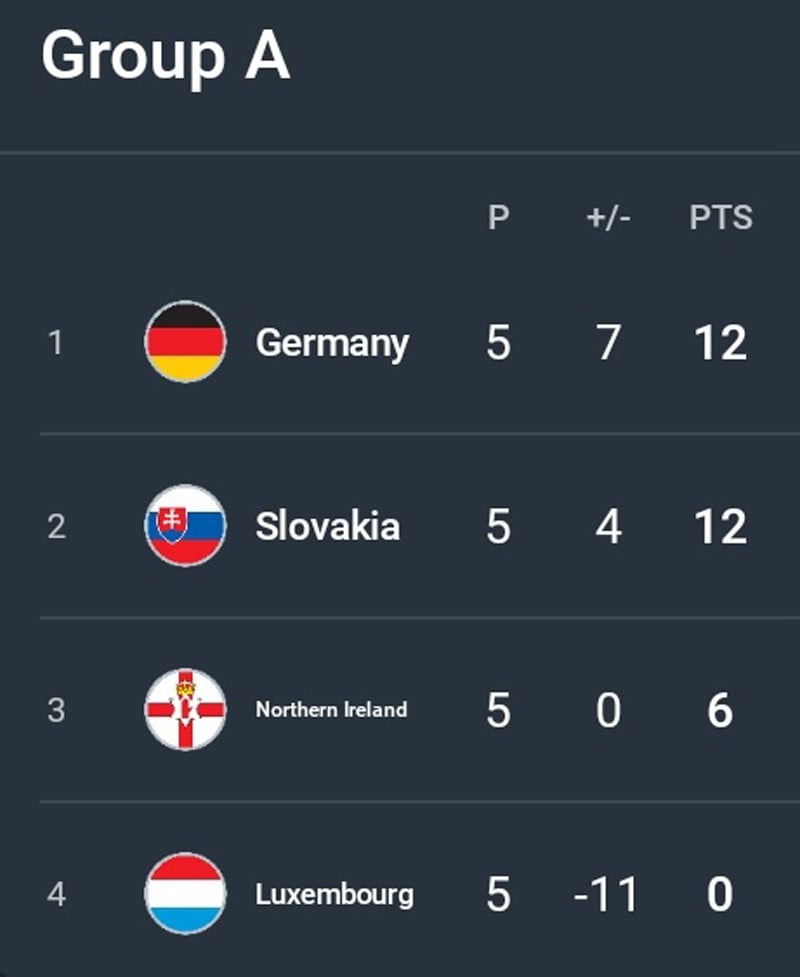This screenshot has height=977, width=800.
Task: Open the Germany team name link
Action: pyautogui.click(x=332, y=343)
